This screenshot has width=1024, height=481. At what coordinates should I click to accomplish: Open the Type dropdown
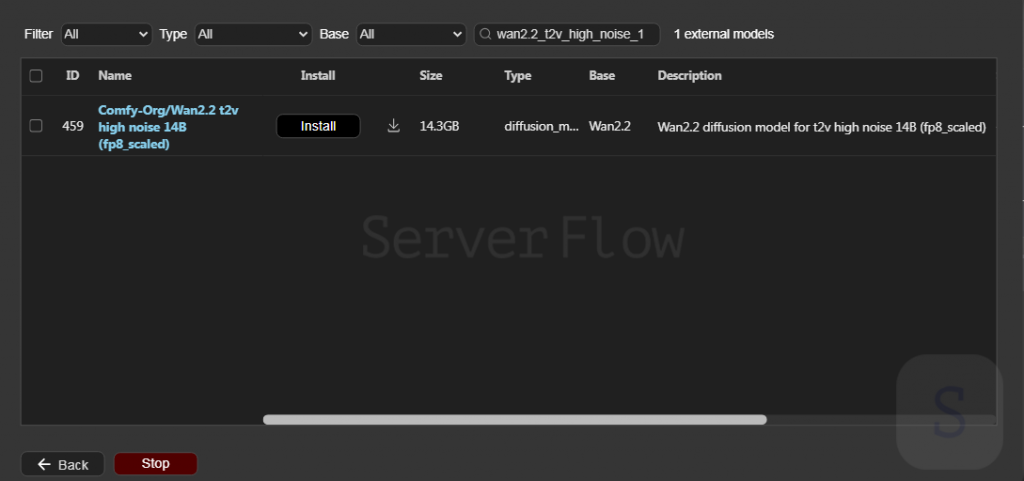tap(253, 34)
